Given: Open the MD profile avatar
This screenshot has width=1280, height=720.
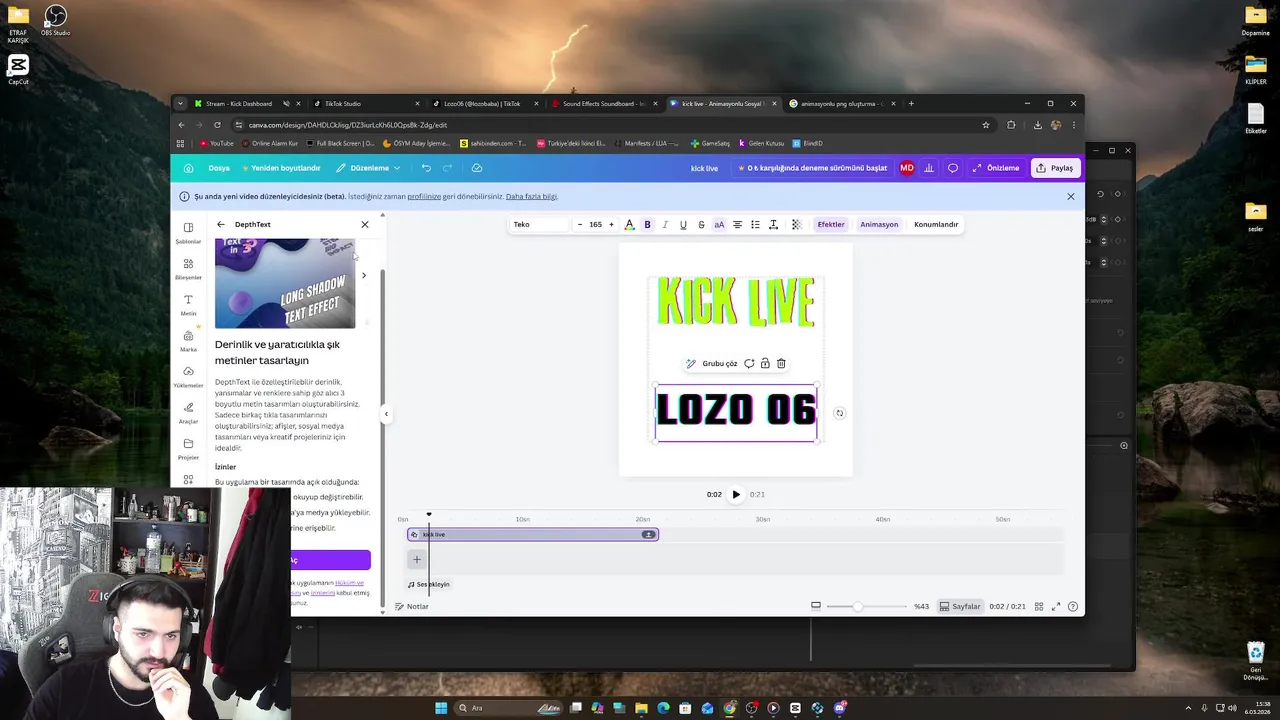Looking at the screenshot, I should [x=907, y=168].
